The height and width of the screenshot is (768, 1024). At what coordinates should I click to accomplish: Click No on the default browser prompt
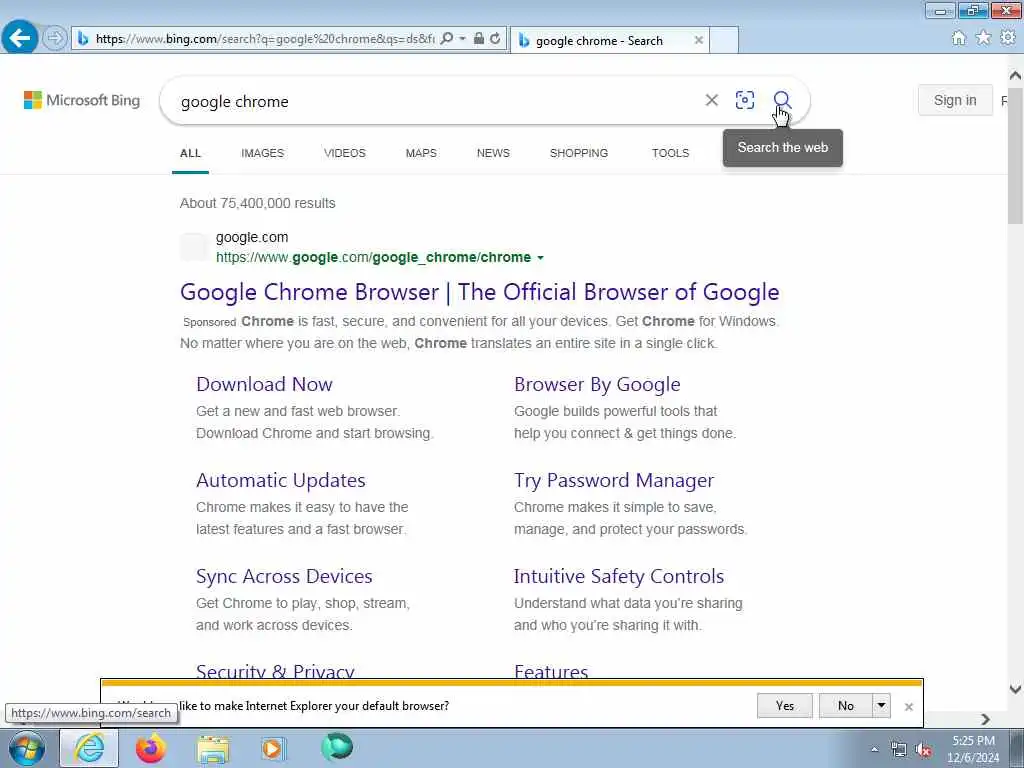pyautogui.click(x=846, y=706)
